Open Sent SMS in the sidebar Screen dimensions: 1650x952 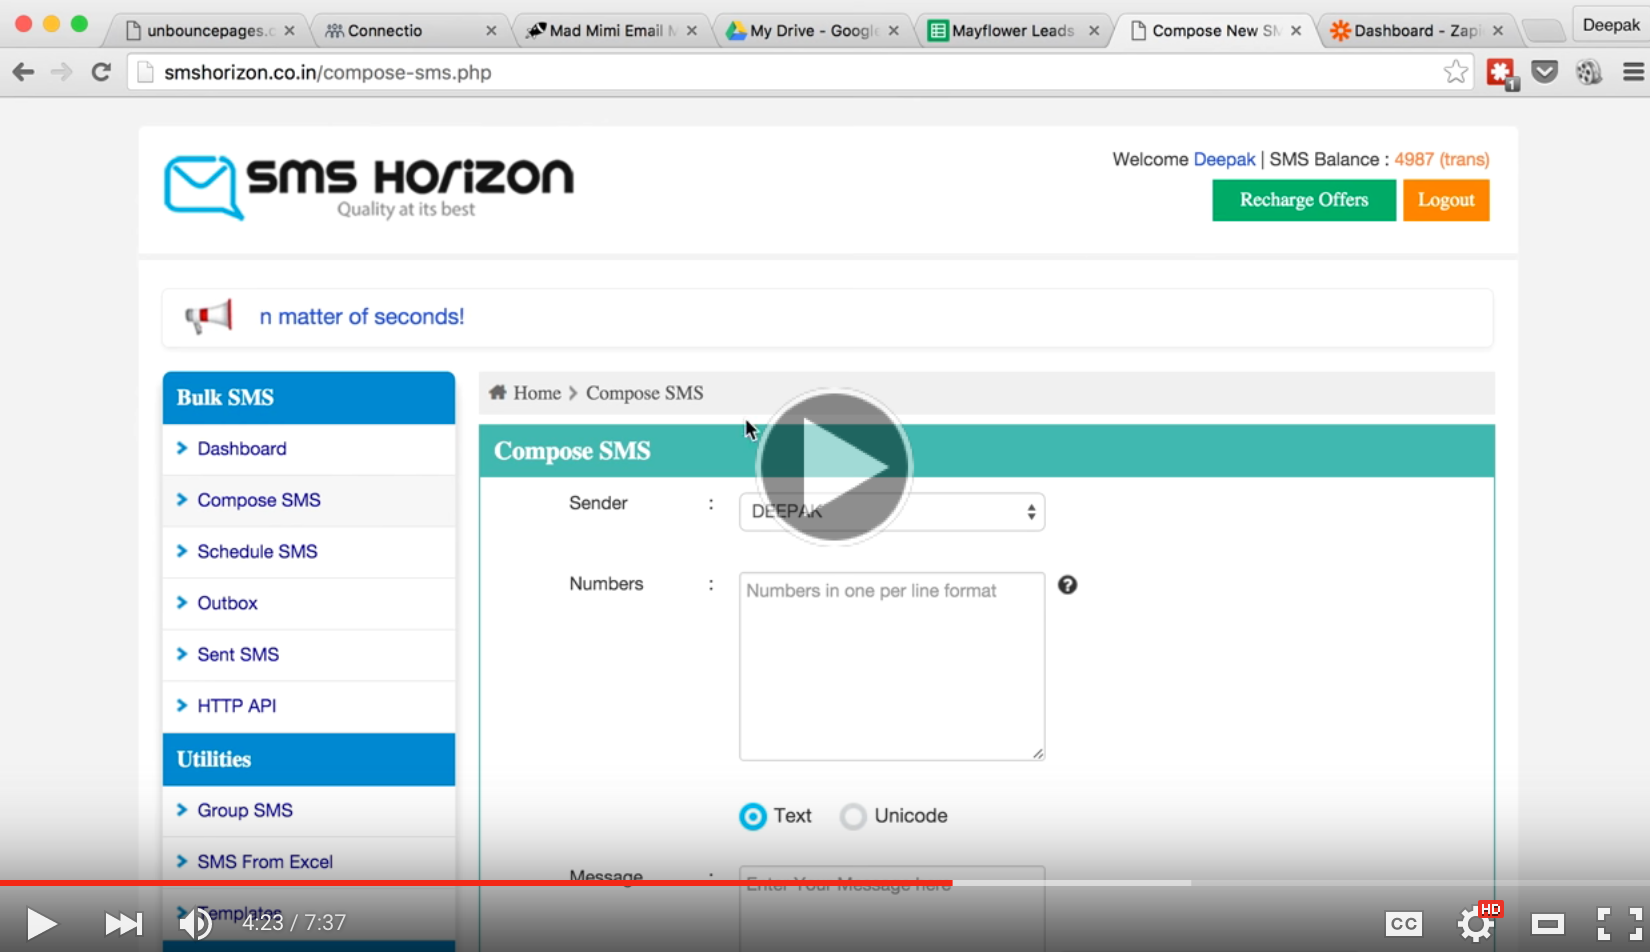pyautogui.click(x=238, y=655)
